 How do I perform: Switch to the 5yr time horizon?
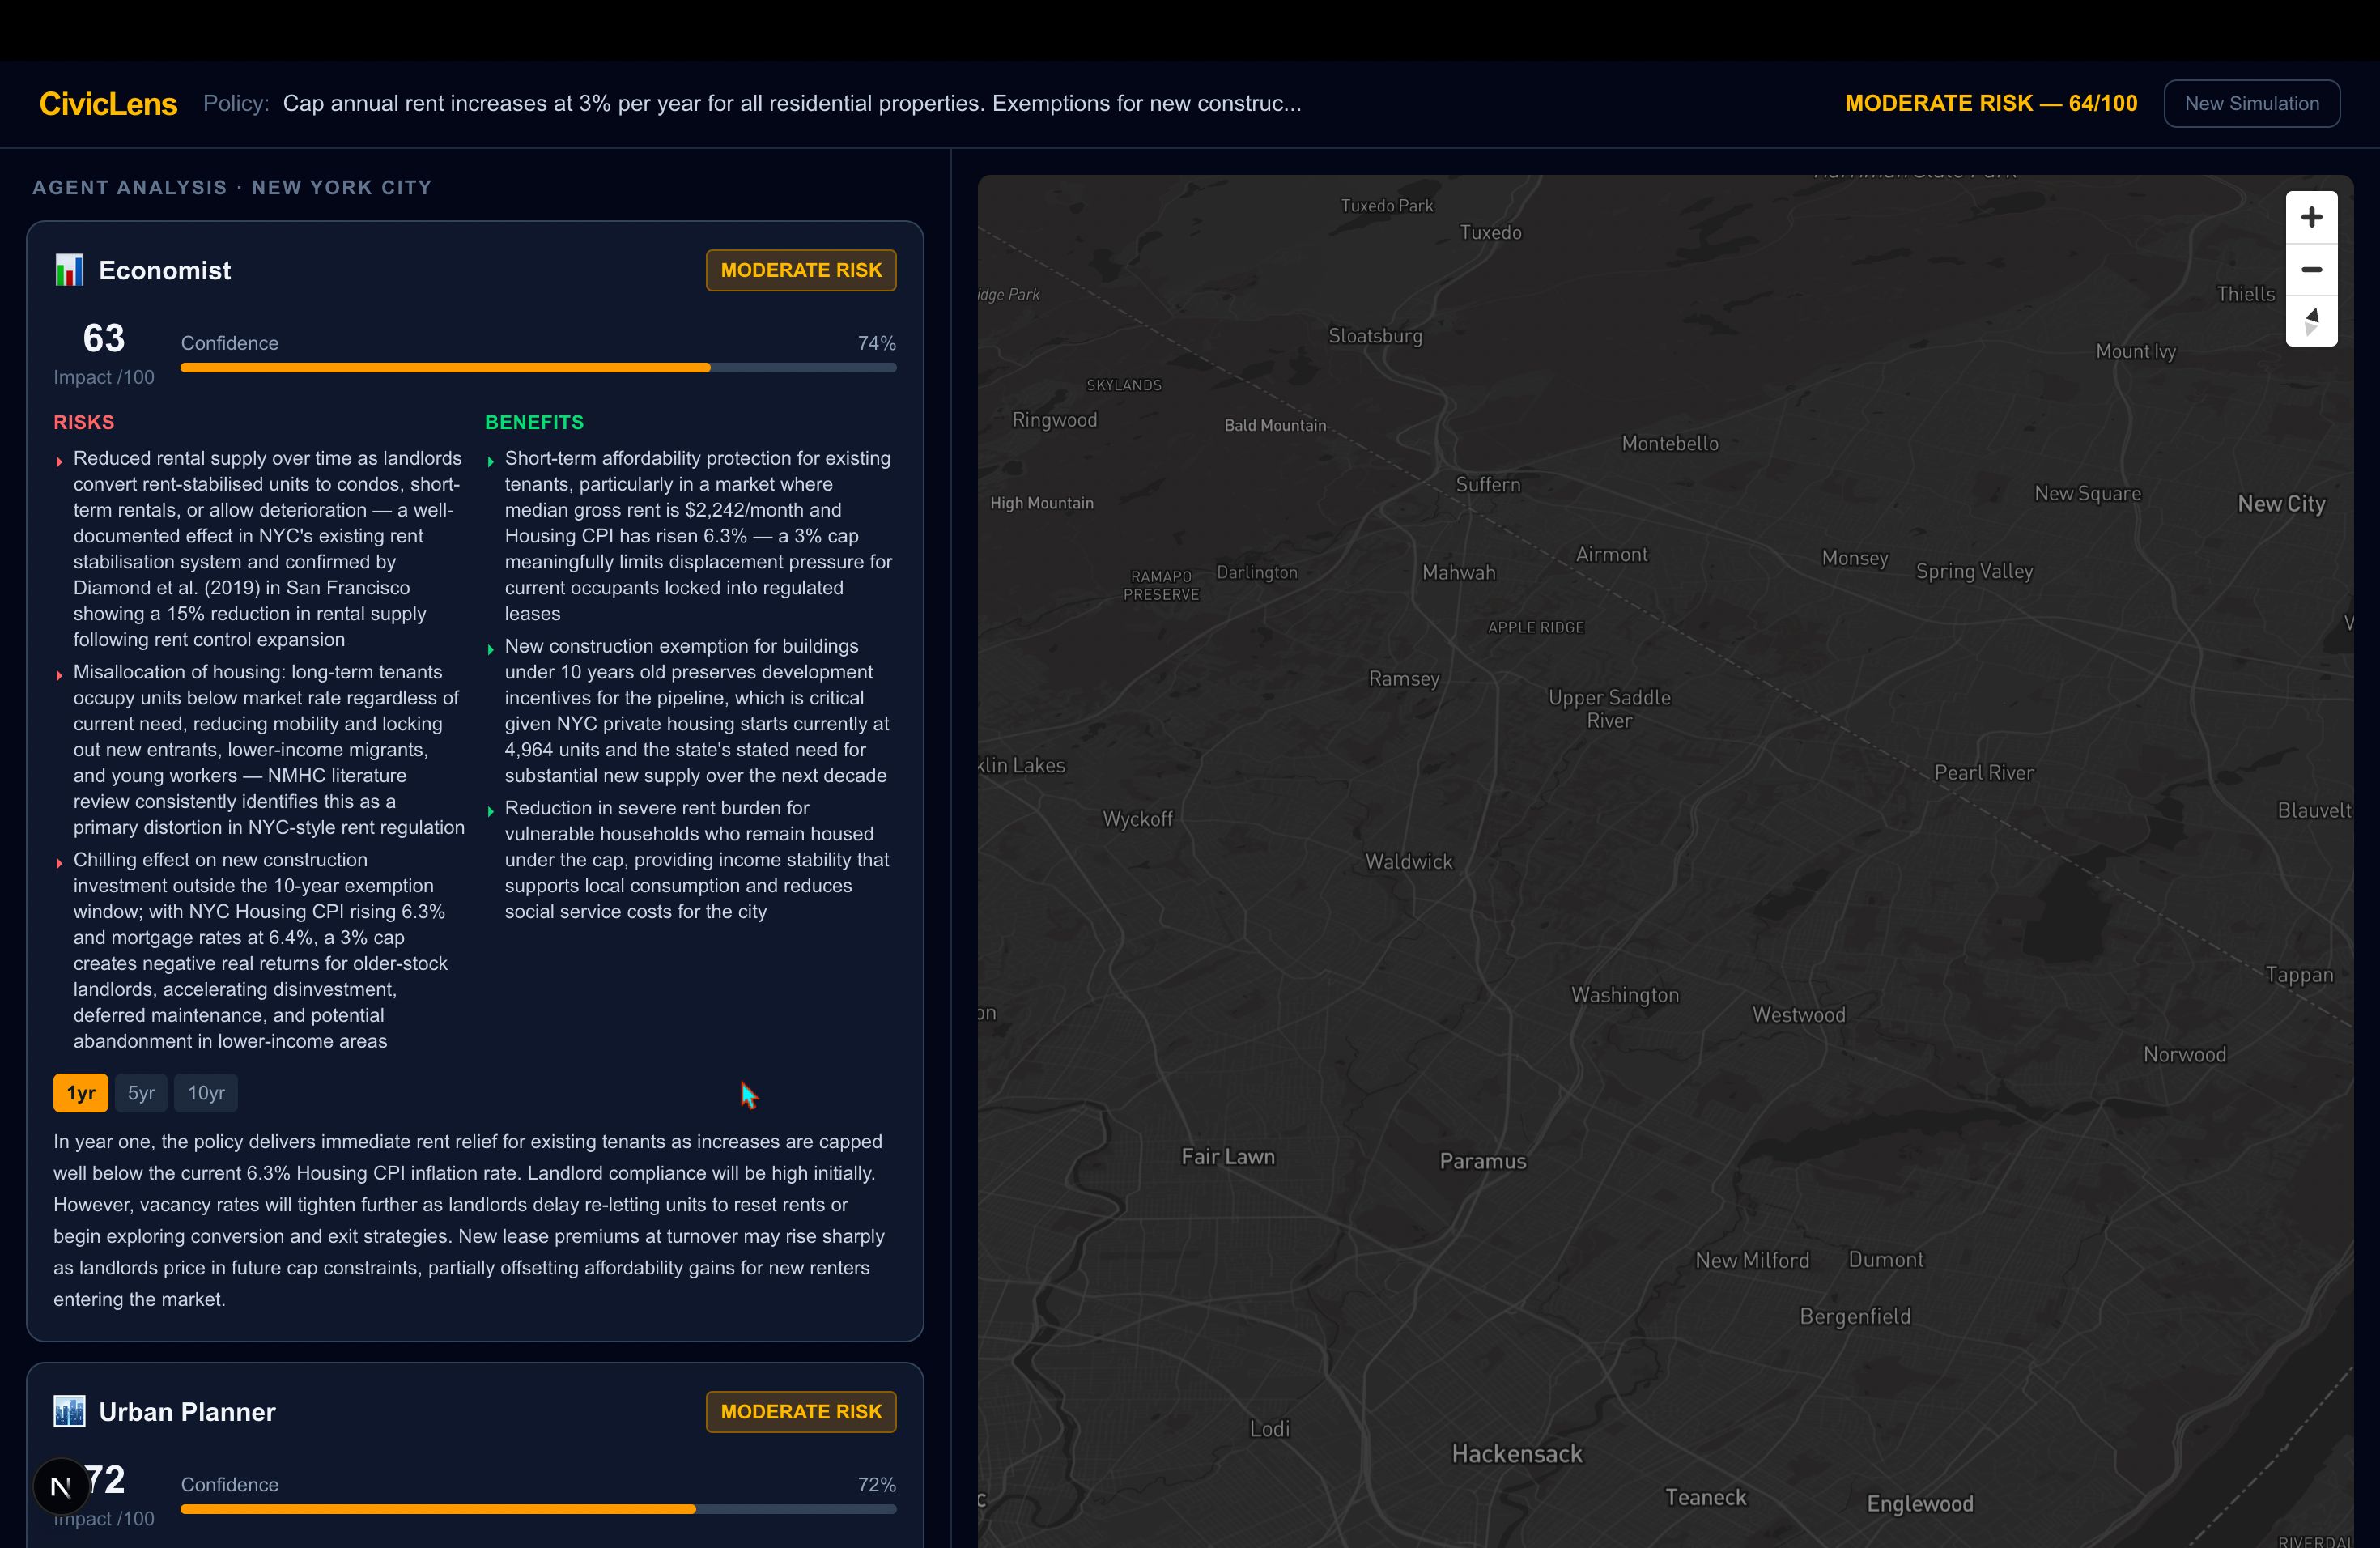[x=141, y=1093]
